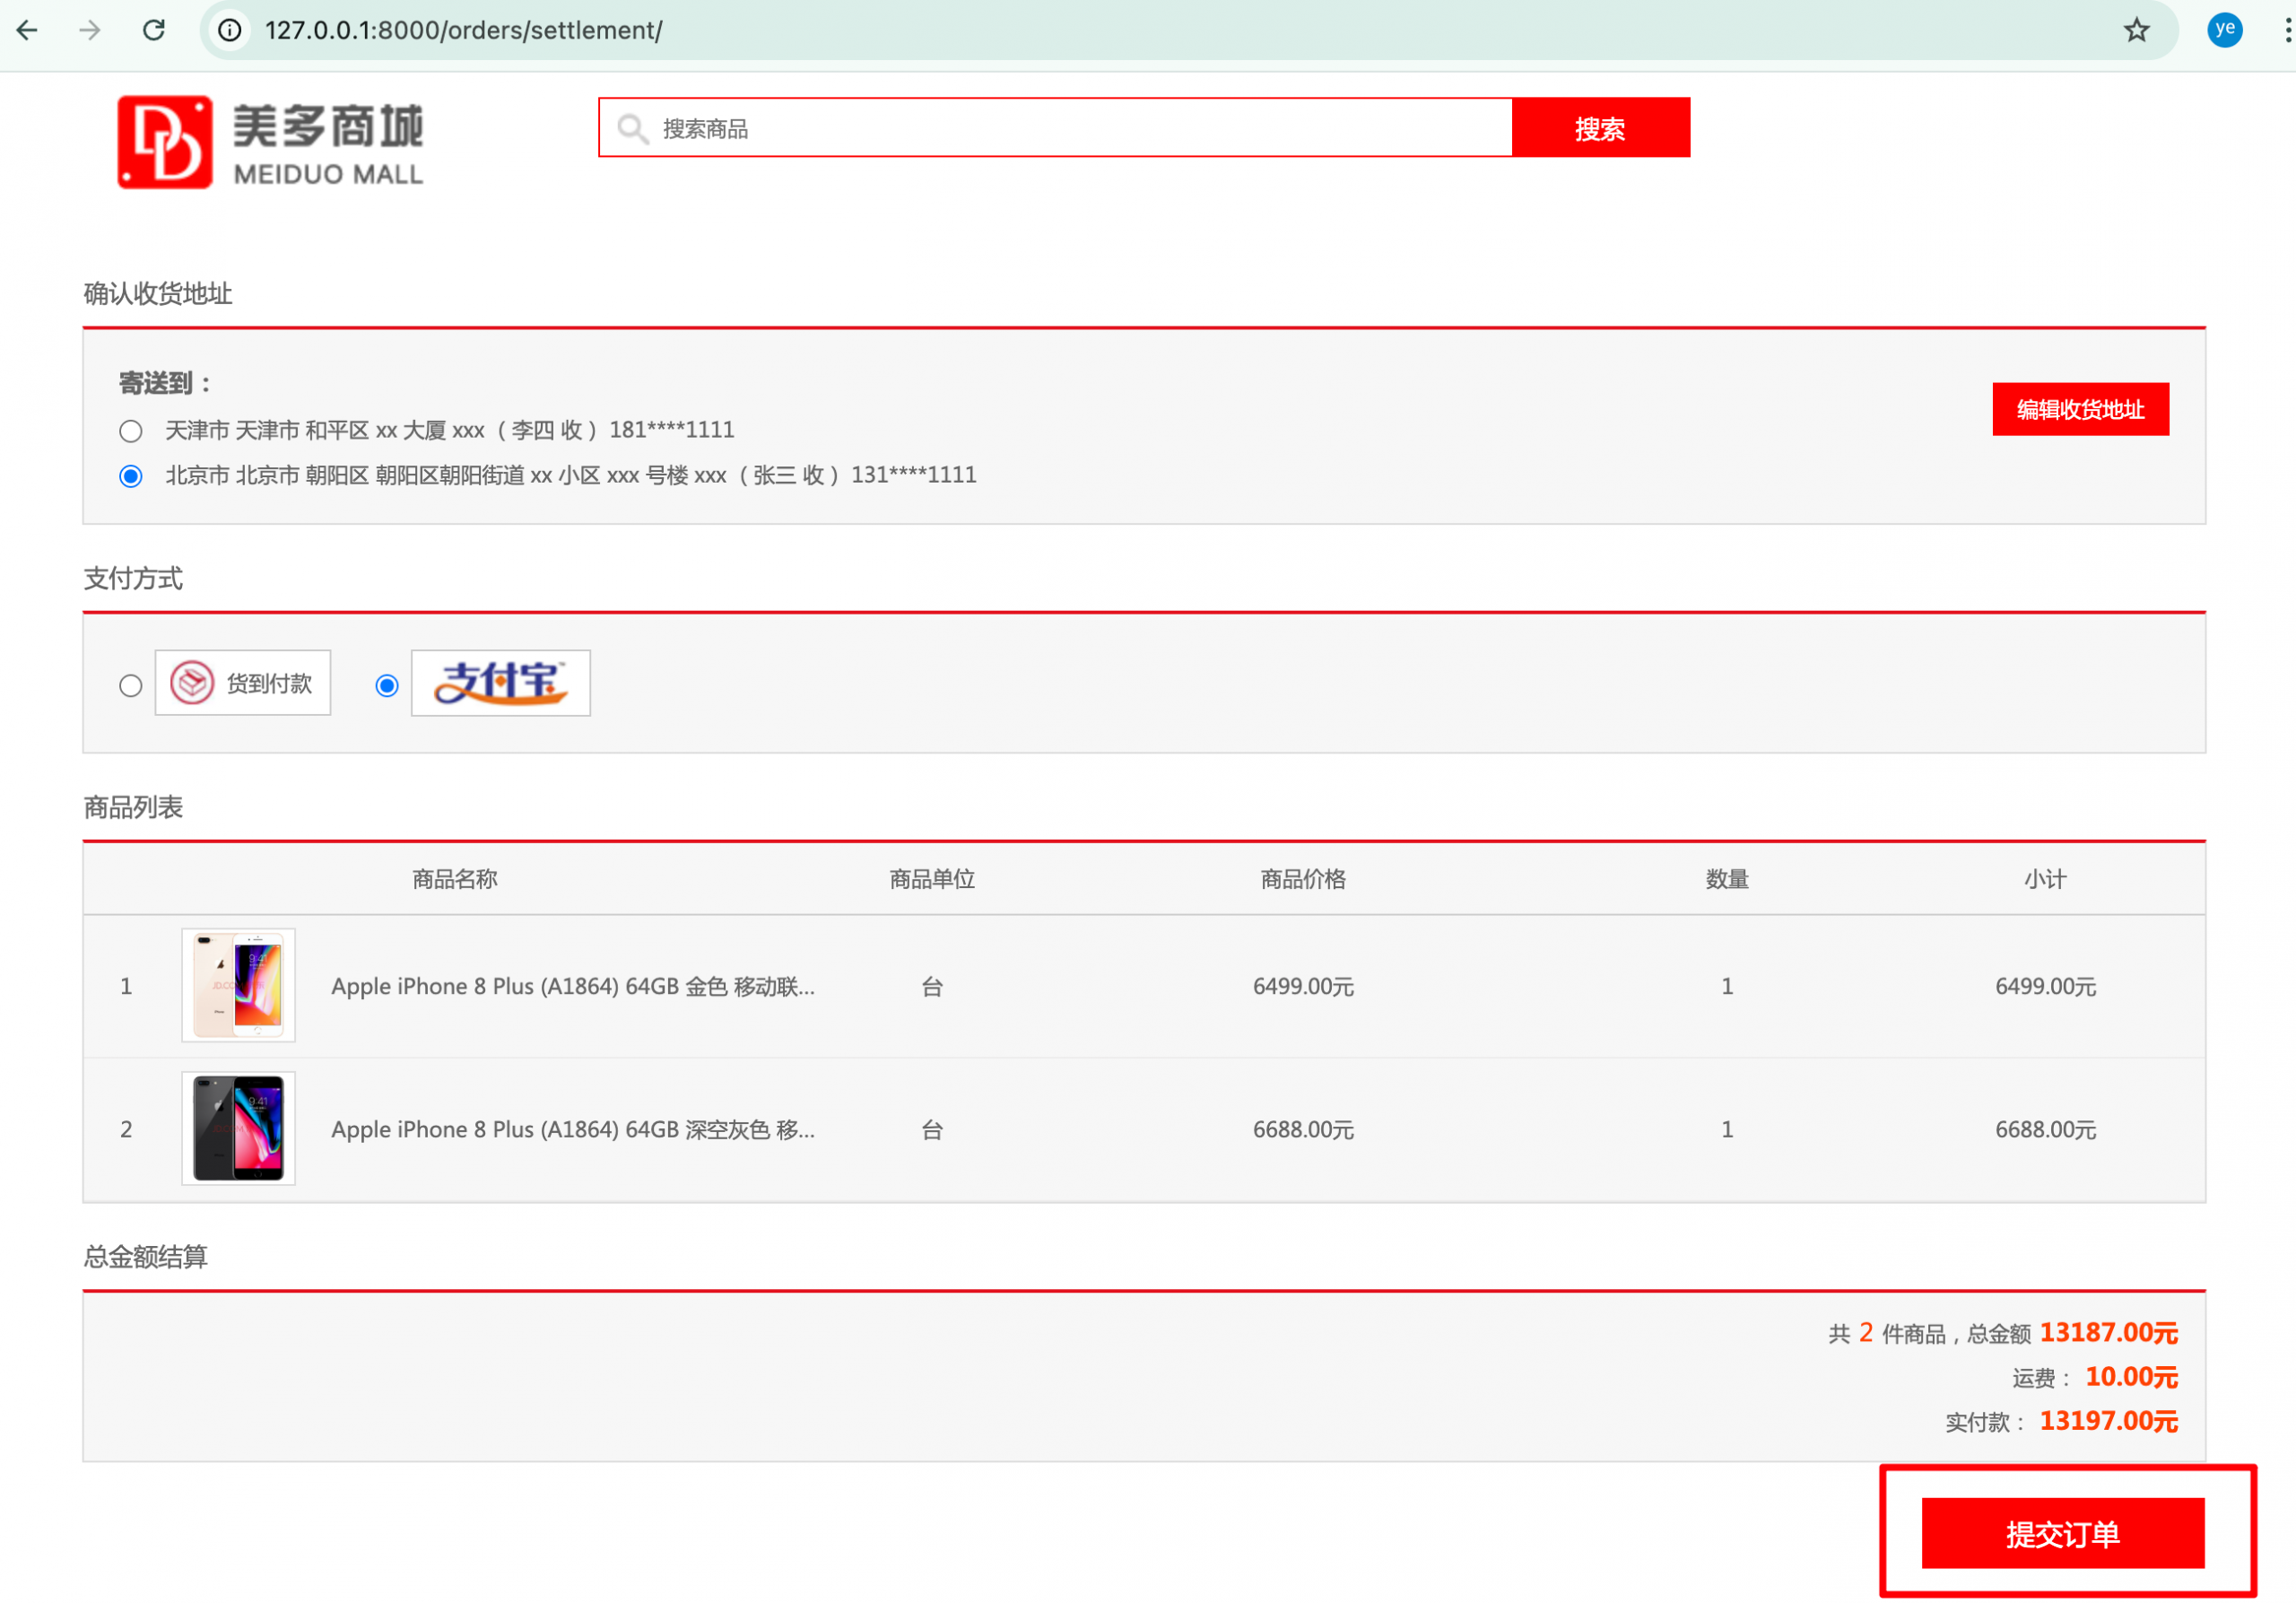Click the 天津市 address text for 李四

450,430
